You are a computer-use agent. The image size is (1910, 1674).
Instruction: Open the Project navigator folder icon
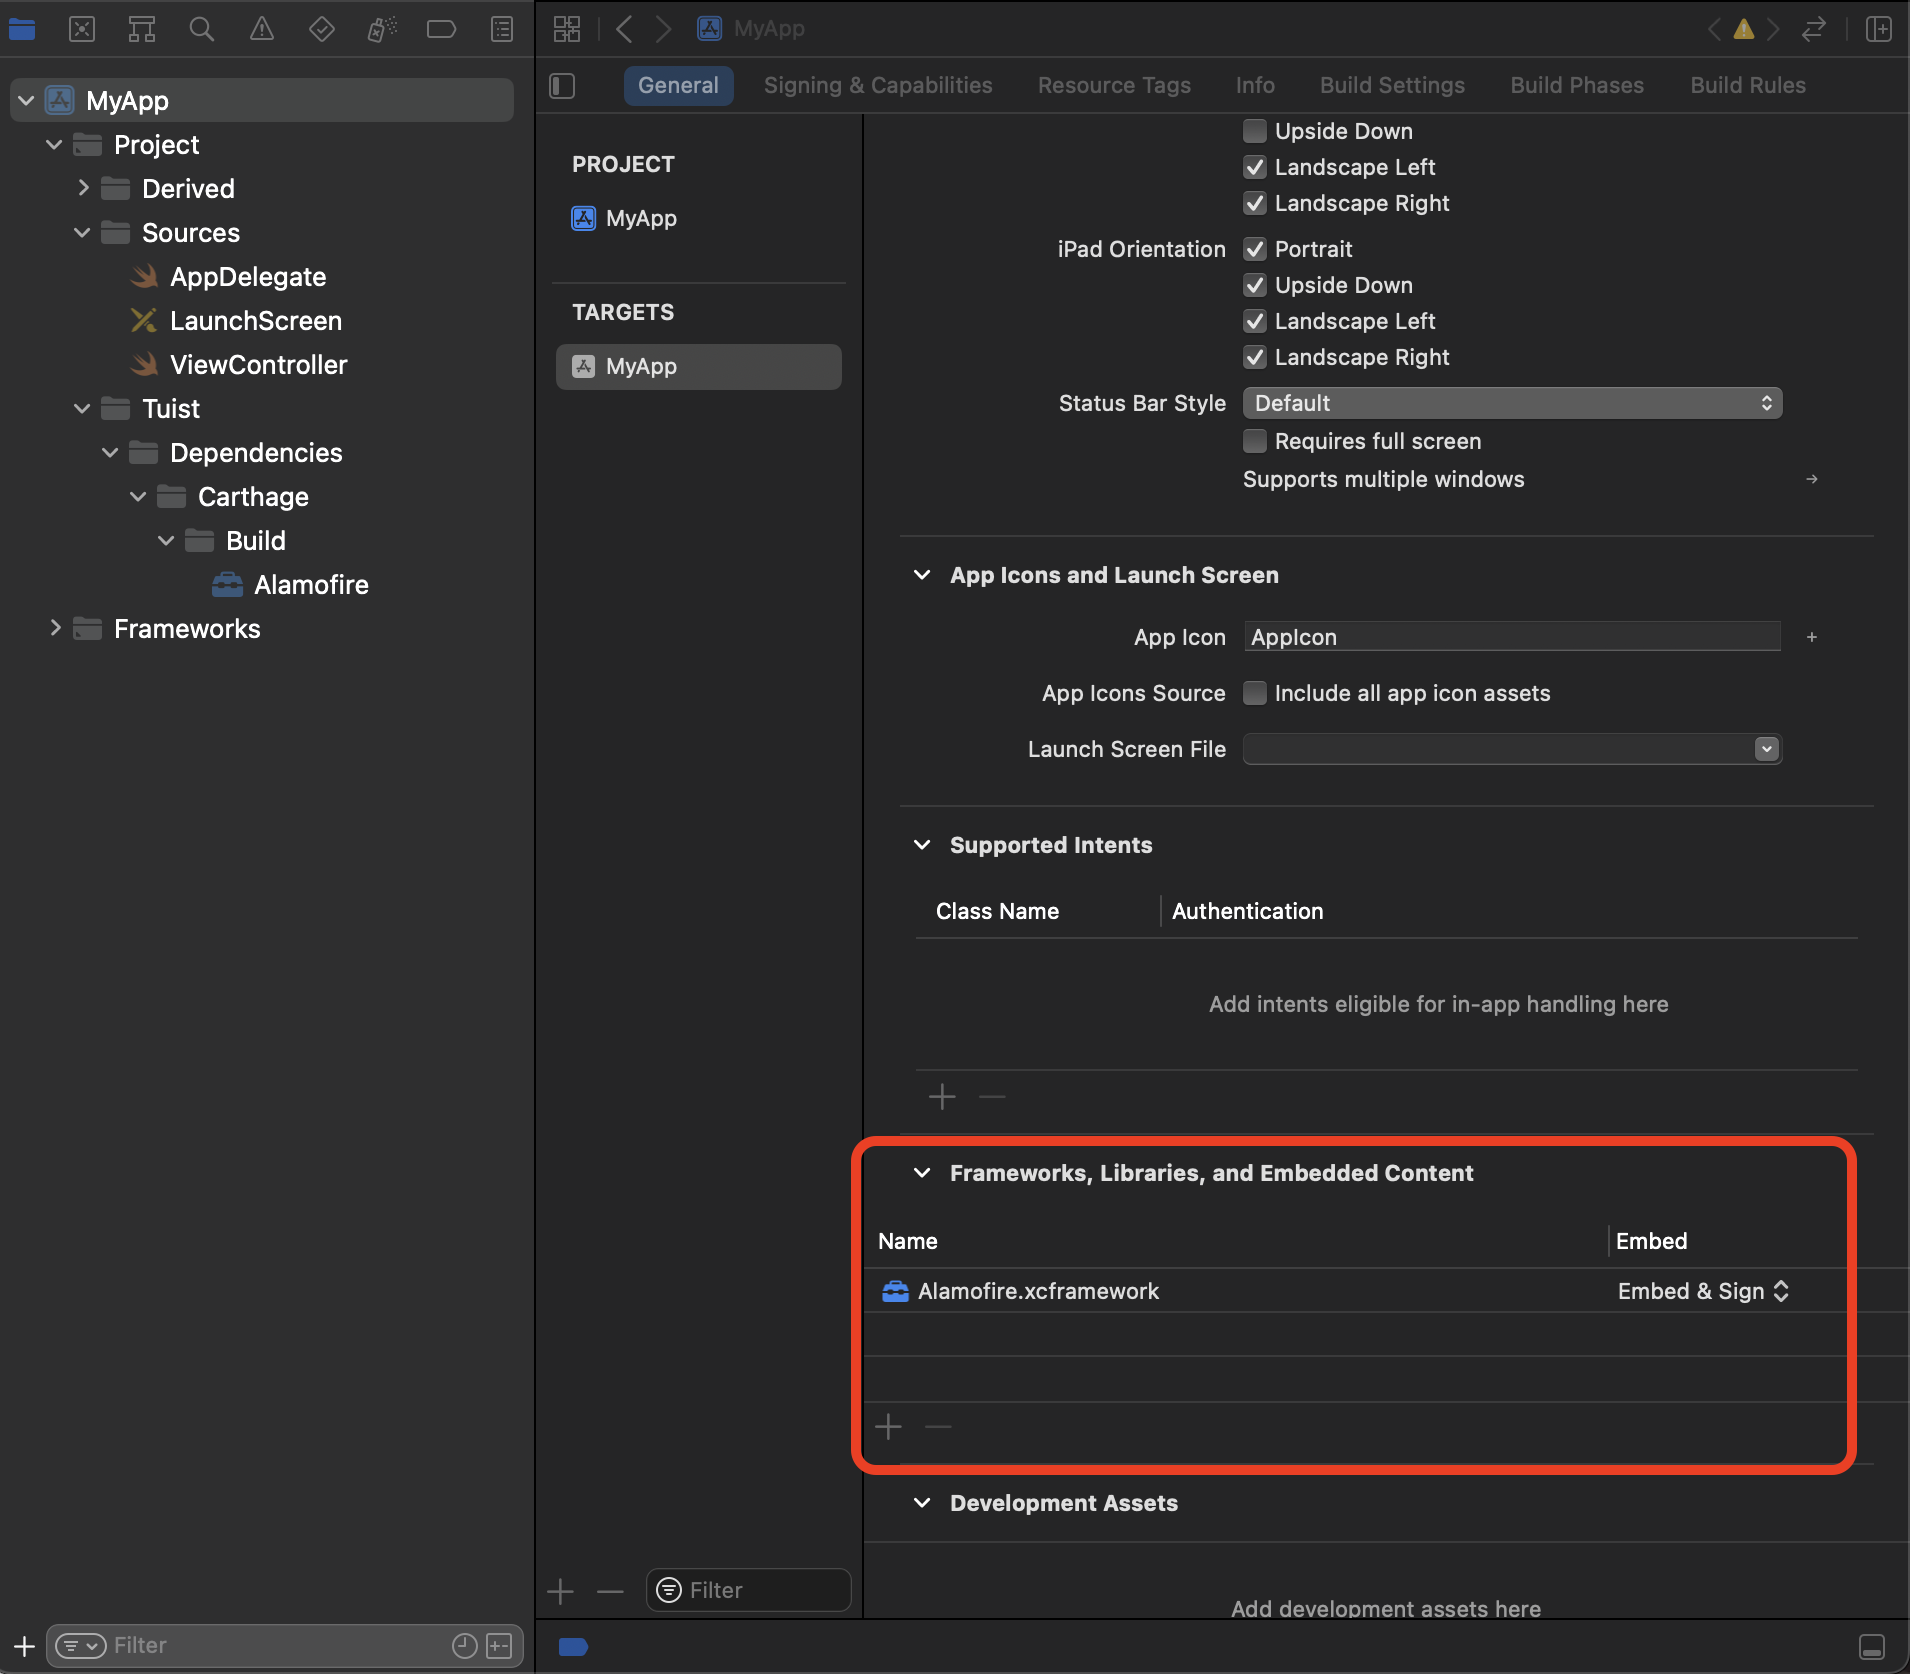[22, 29]
